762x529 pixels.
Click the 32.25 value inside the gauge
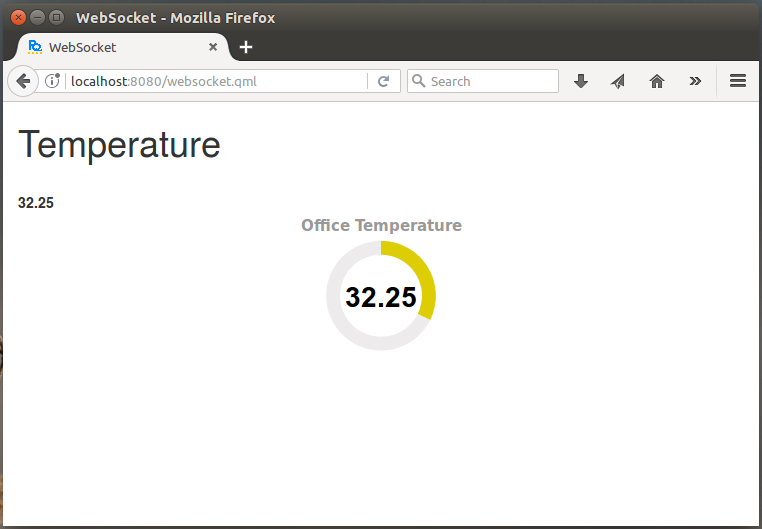[381, 297]
